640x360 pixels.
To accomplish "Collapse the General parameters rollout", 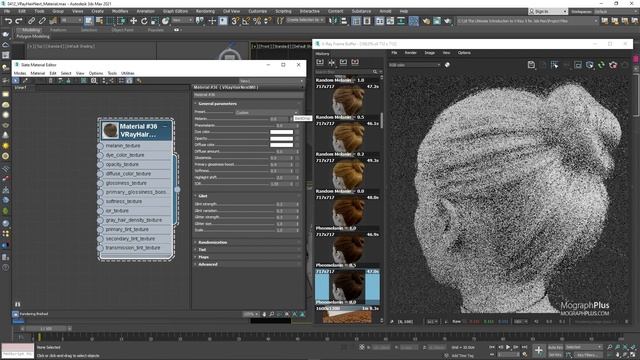I will pyautogui.click(x=248, y=104).
